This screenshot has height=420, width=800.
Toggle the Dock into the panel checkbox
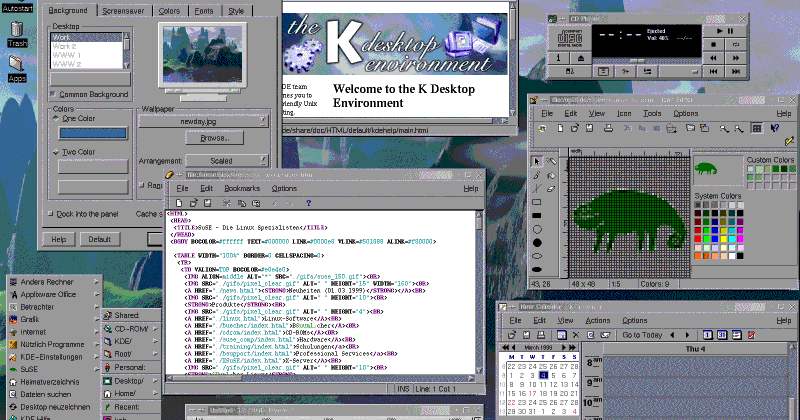pyautogui.click(x=51, y=214)
